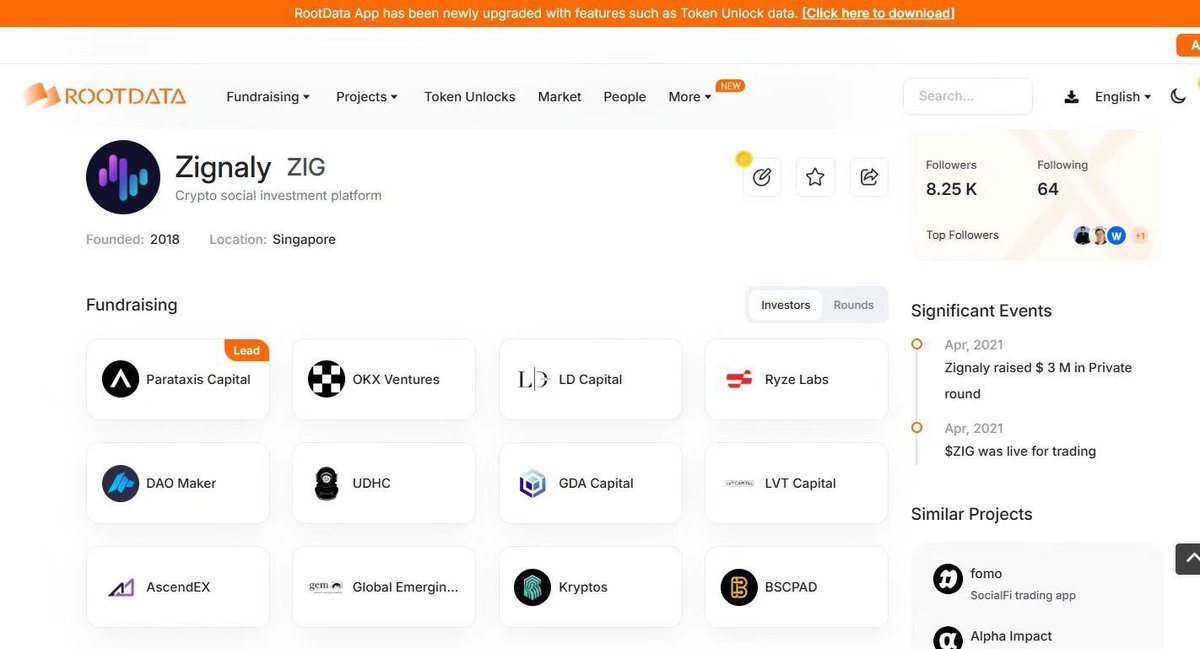
Task: Expand the Projects menu dropdown
Action: pos(367,97)
